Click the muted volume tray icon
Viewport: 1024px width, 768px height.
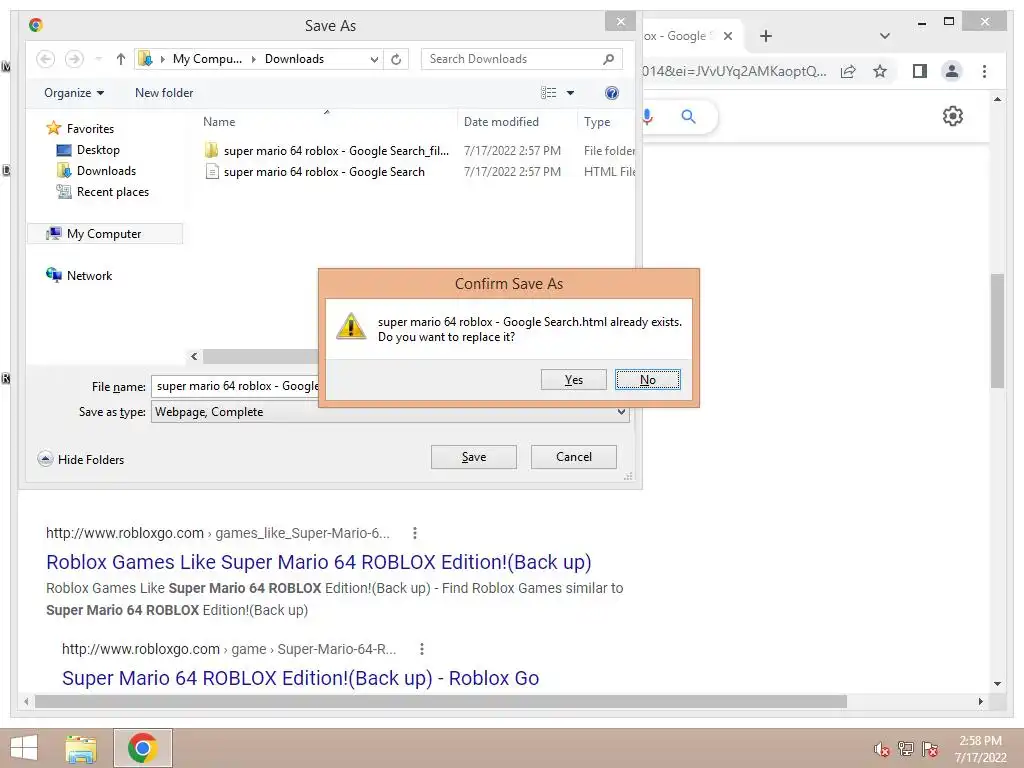point(882,749)
